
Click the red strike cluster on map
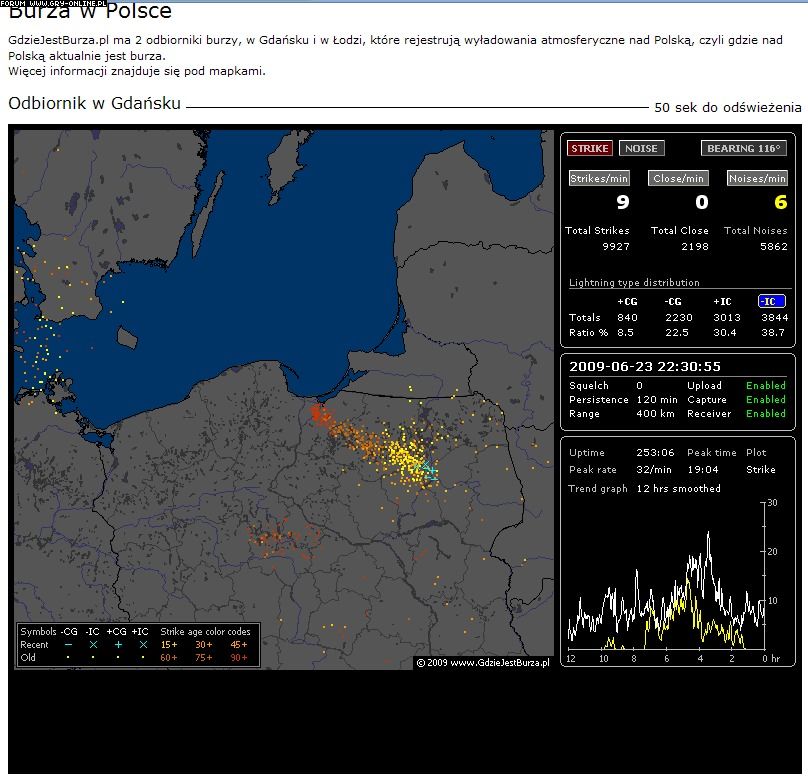(320, 412)
